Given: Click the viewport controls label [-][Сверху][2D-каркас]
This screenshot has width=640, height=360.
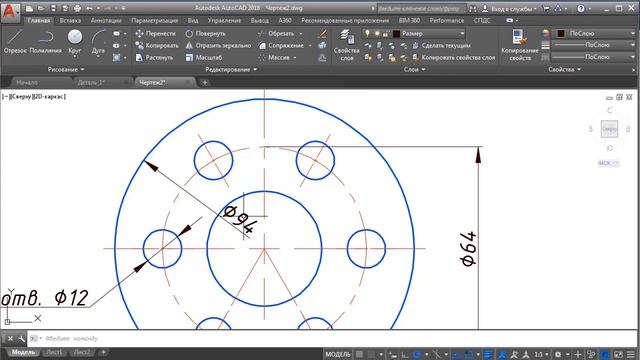Looking at the screenshot, I should point(34,97).
